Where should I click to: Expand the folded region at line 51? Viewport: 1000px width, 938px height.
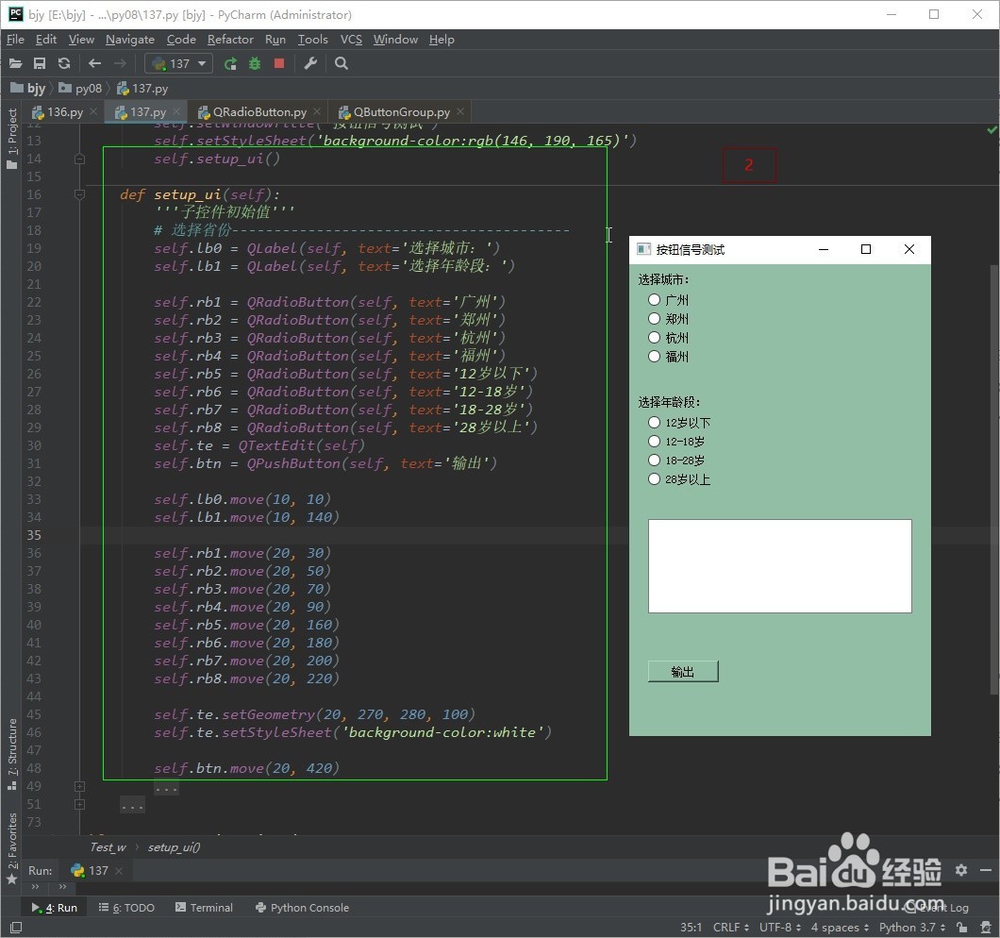(x=80, y=804)
